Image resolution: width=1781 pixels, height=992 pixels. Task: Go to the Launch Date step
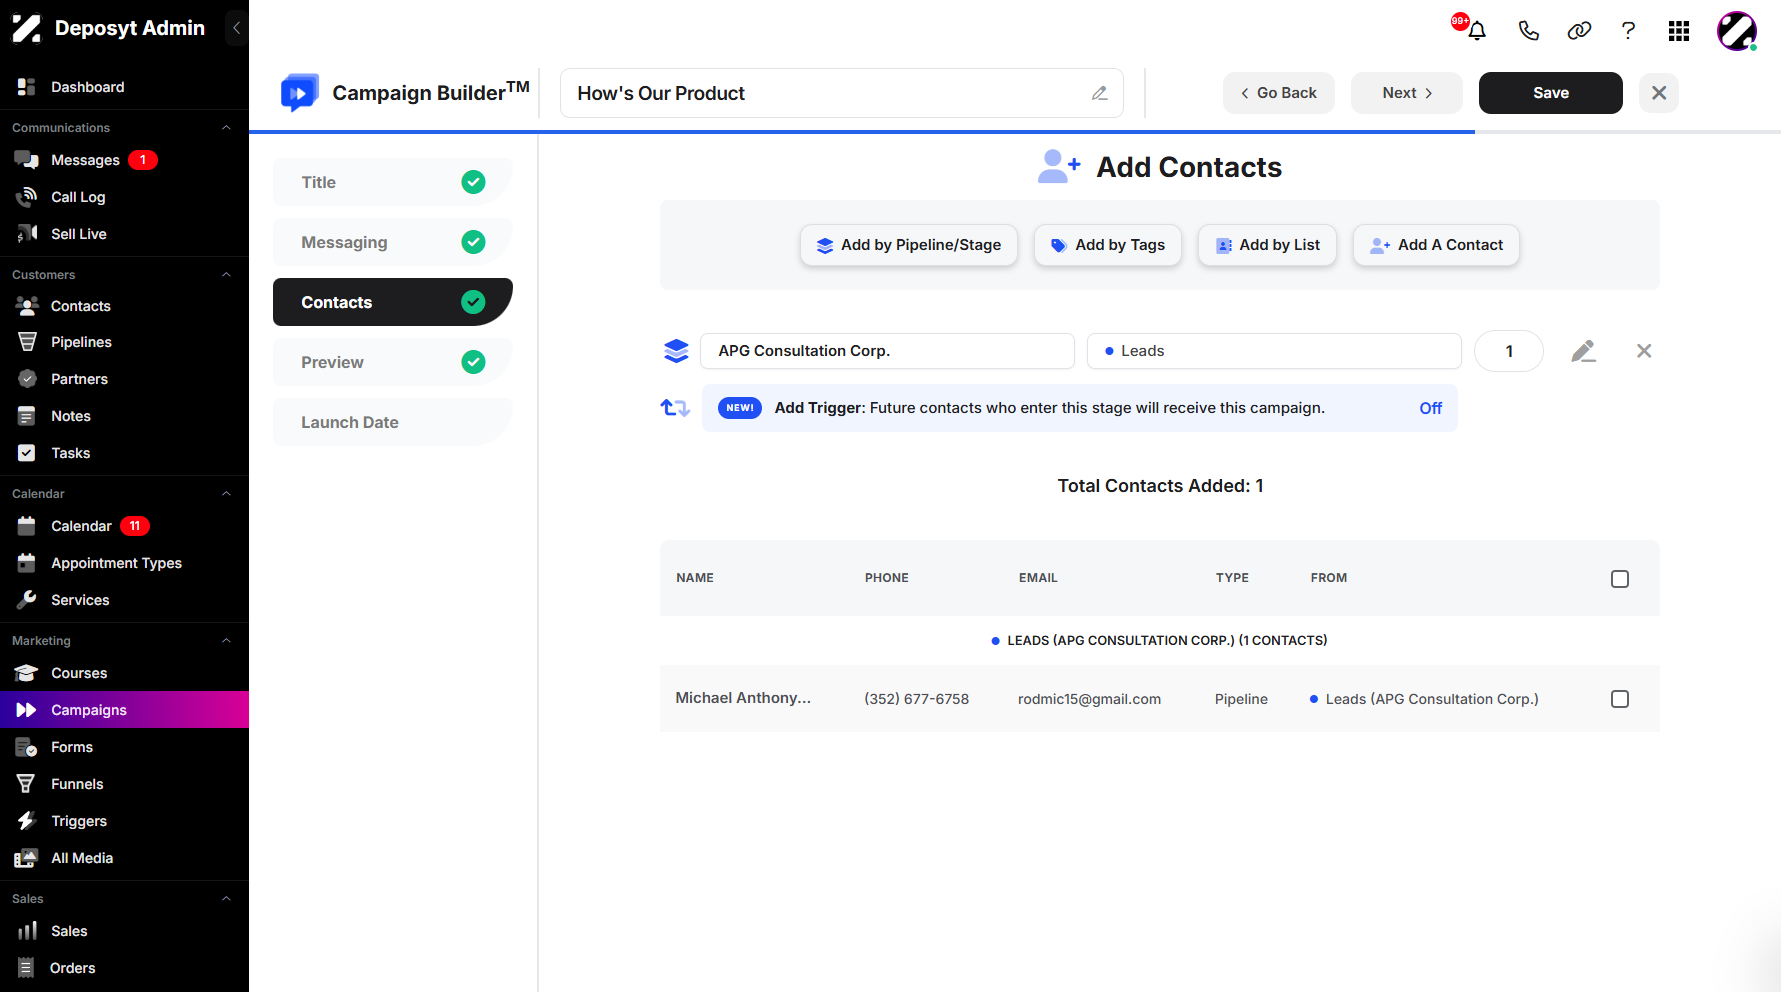392,422
